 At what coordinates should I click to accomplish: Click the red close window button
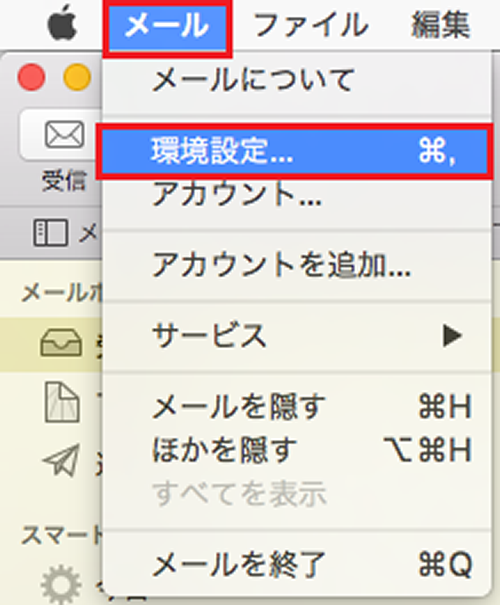coord(31,77)
